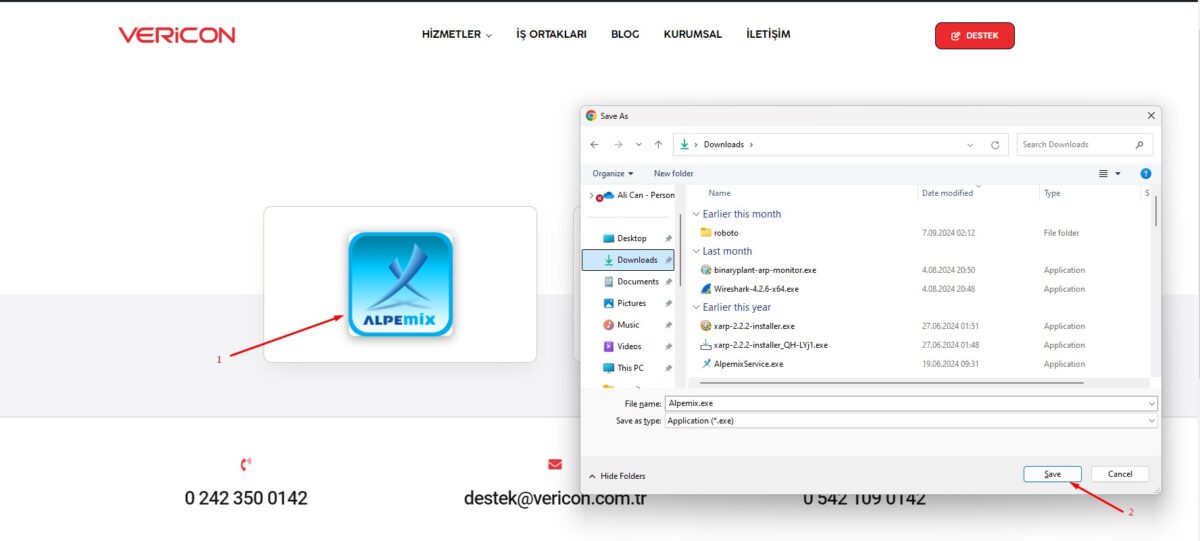Click the pin icon beside Desktop
Screen dimensions: 1200x541
(668, 238)
